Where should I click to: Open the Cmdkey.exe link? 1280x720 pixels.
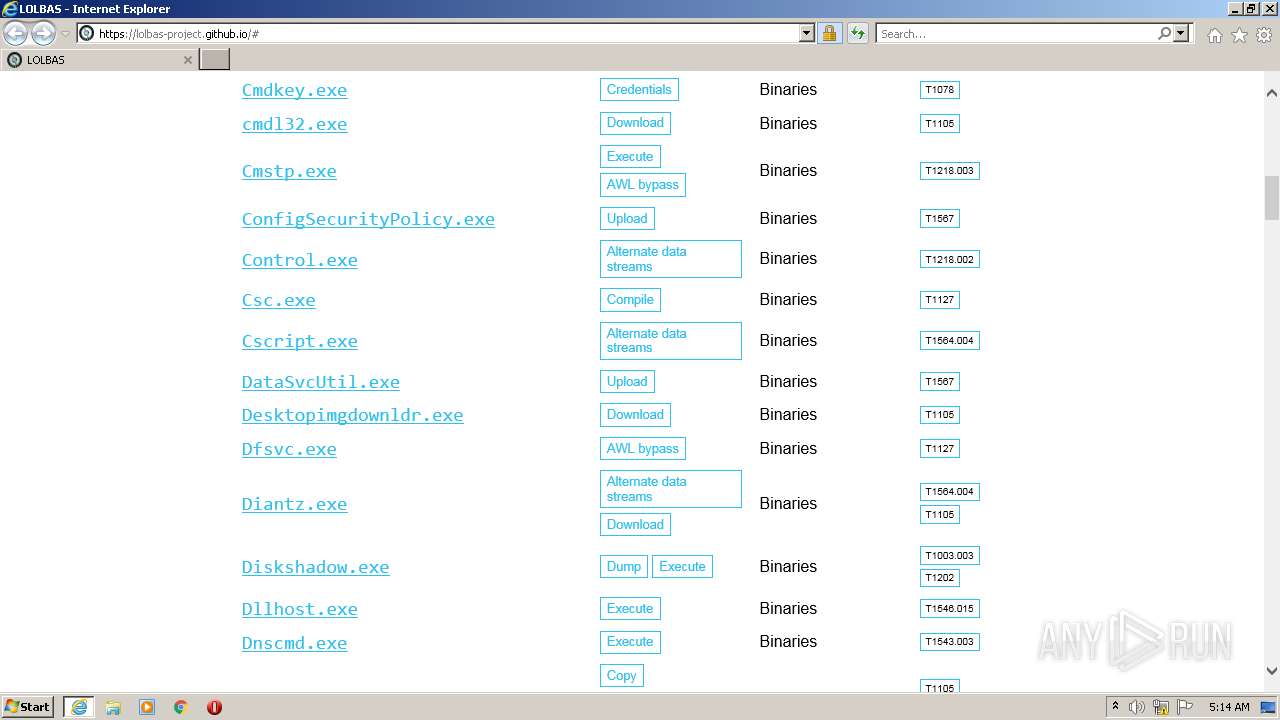pyautogui.click(x=294, y=90)
